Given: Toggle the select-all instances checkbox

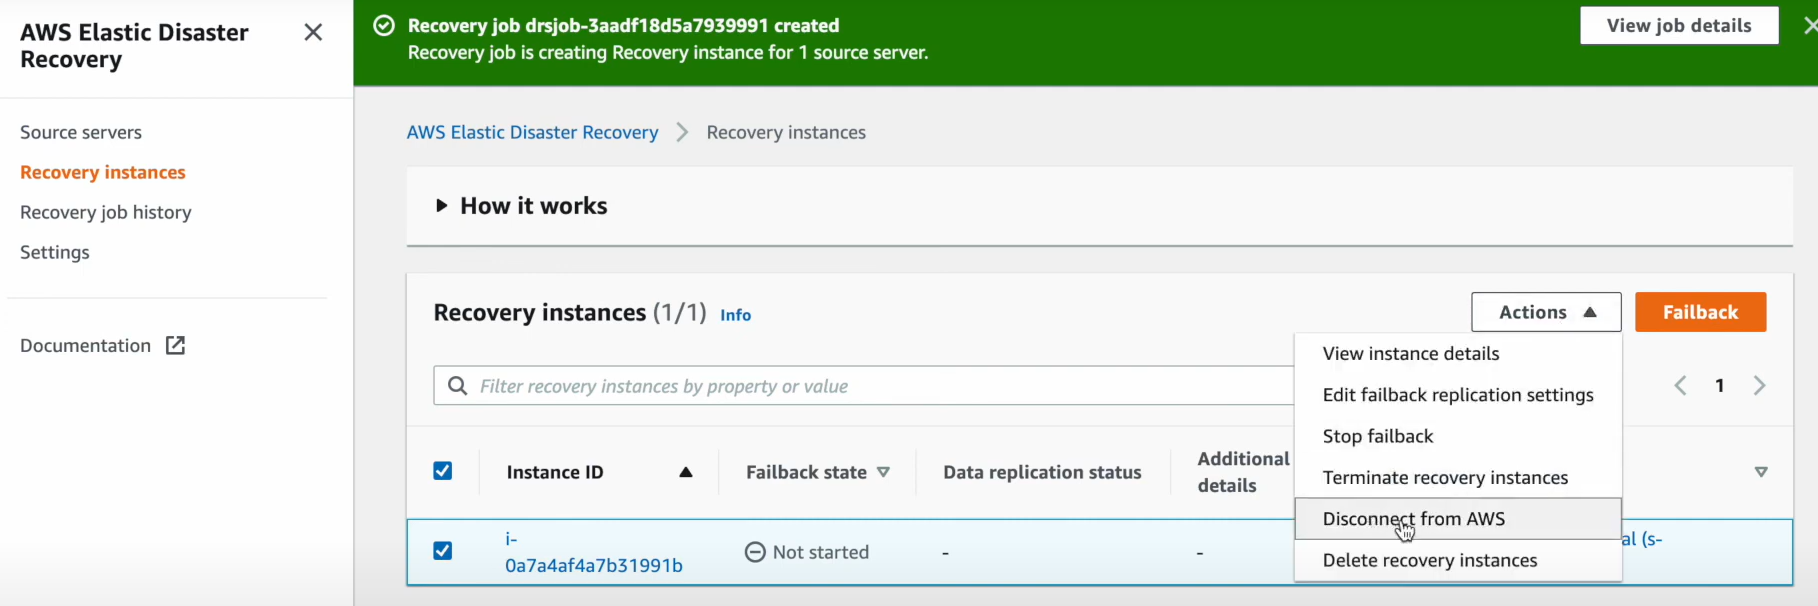Looking at the screenshot, I should (x=443, y=471).
